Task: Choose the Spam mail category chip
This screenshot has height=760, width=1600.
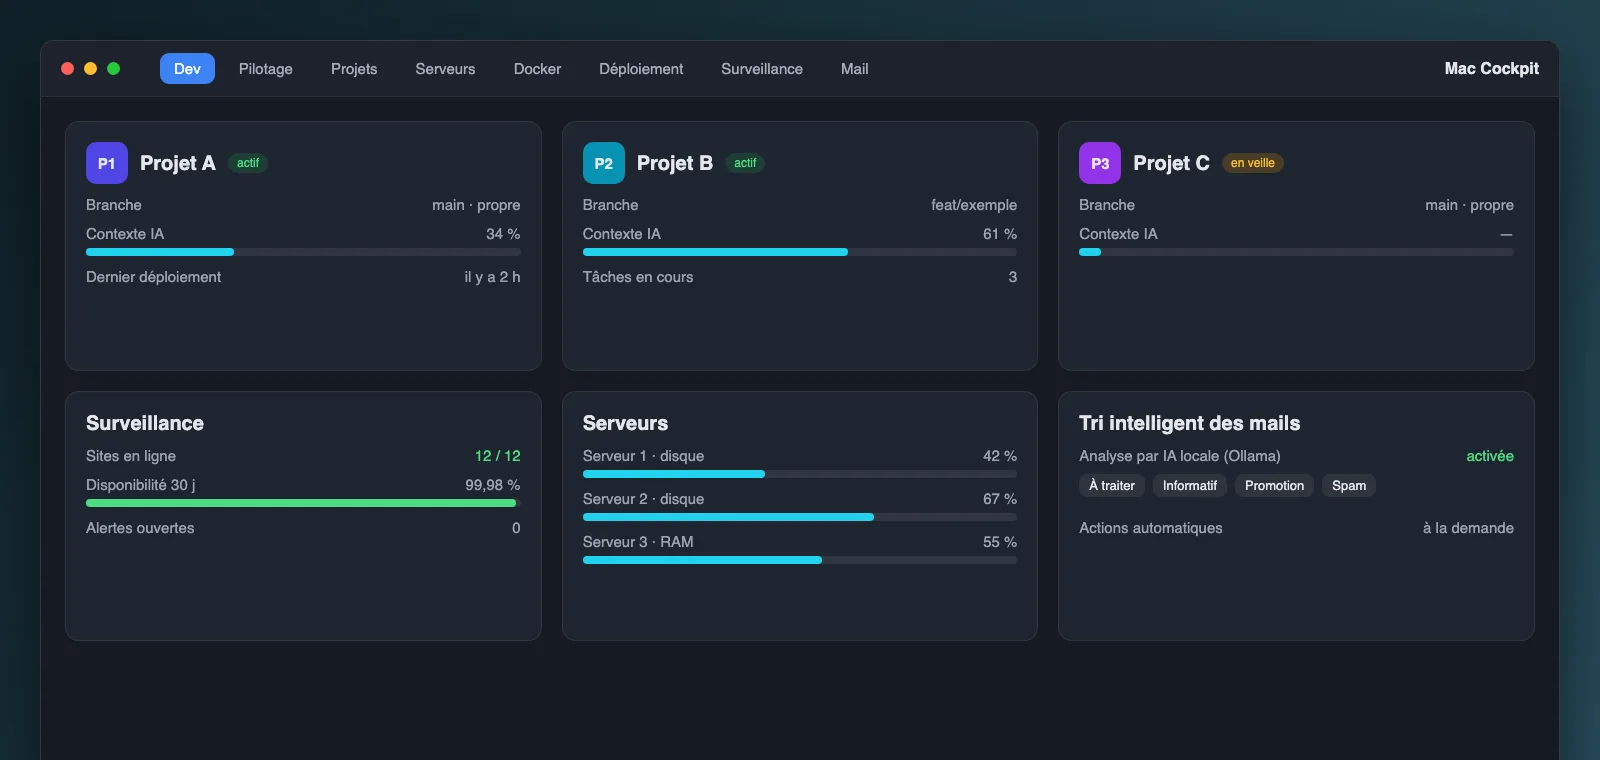Action: (1349, 485)
